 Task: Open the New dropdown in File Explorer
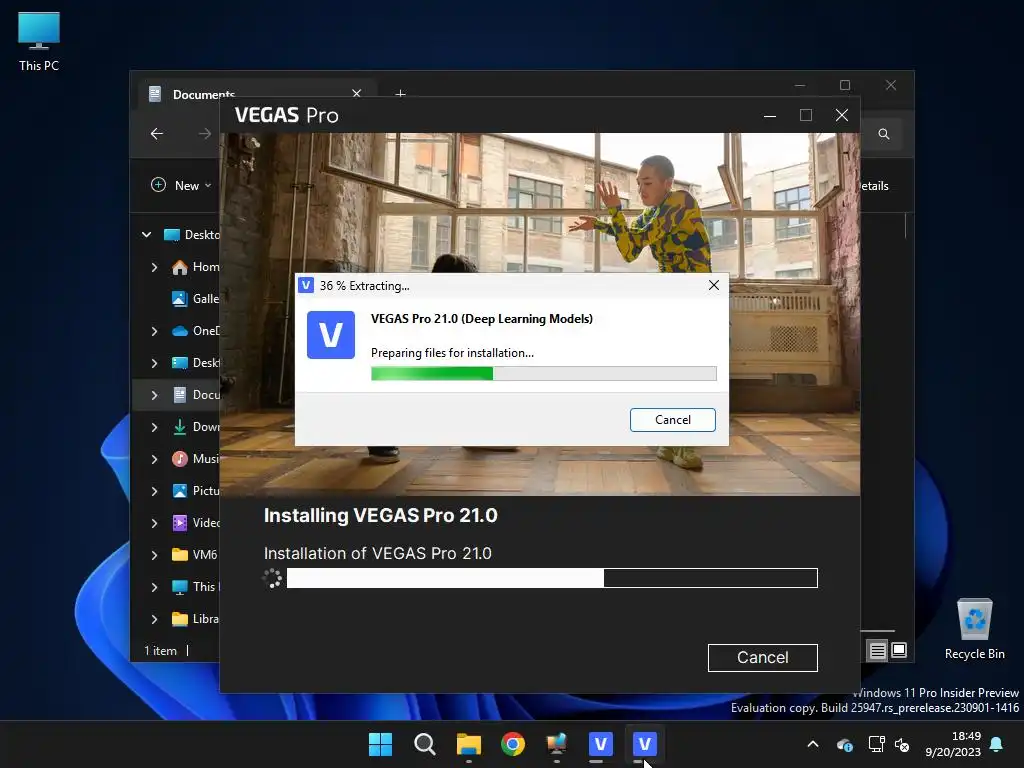[181, 185]
